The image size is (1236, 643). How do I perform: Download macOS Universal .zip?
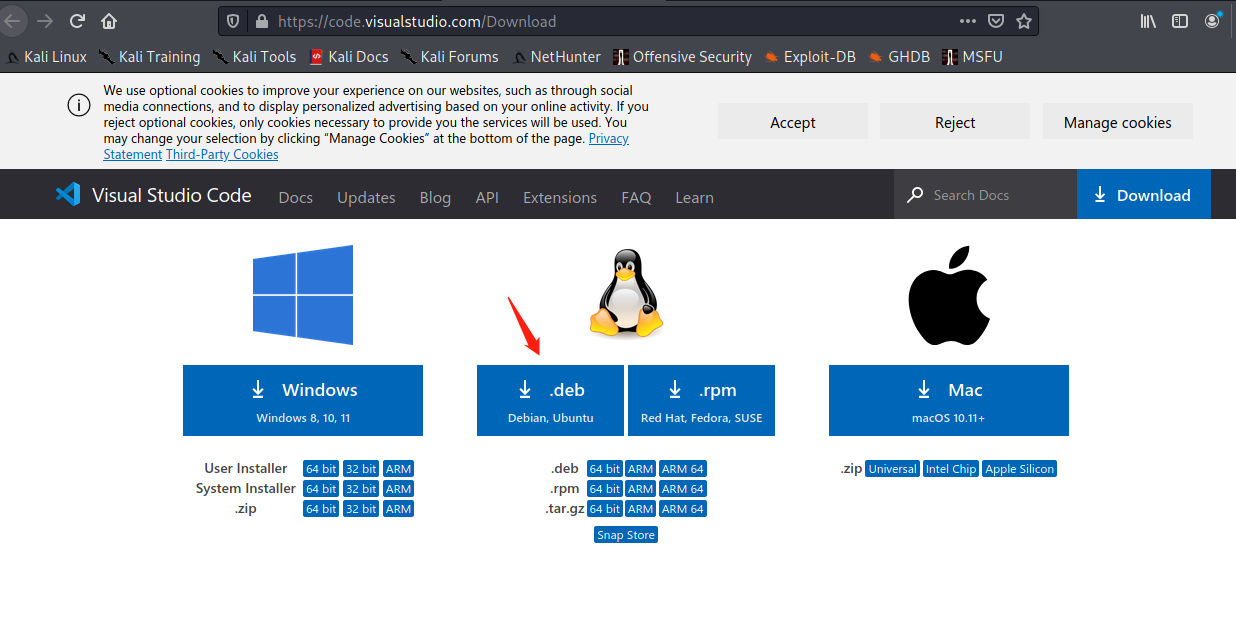pos(893,469)
